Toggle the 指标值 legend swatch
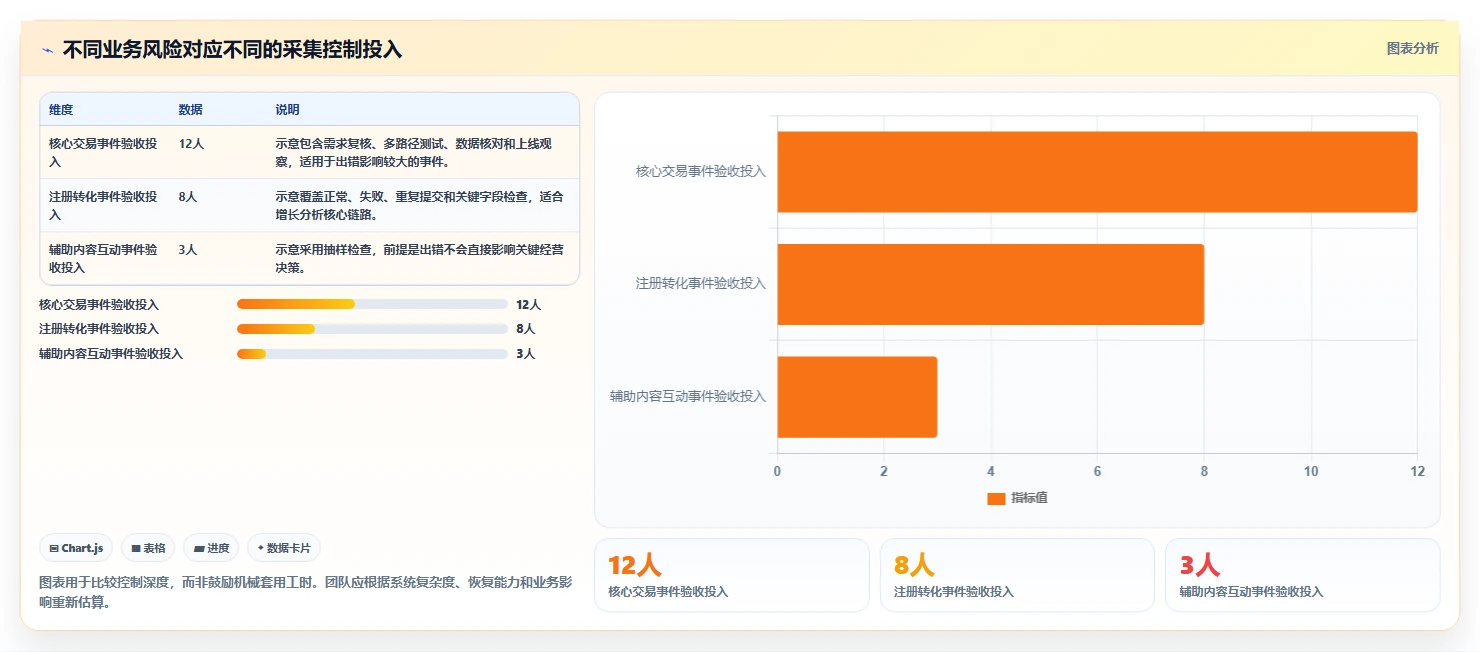This screenshot has height=652, width=1480. tap(996, 498)
